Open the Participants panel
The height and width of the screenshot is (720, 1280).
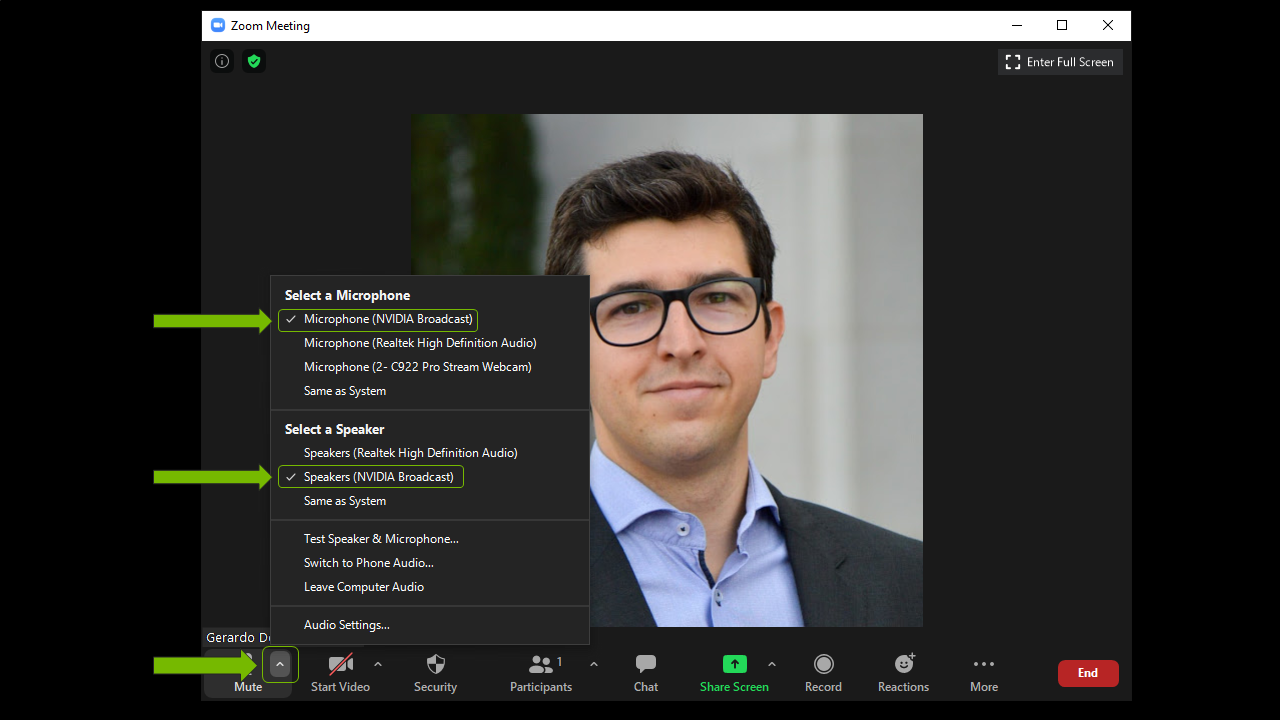tap(541, 673)
